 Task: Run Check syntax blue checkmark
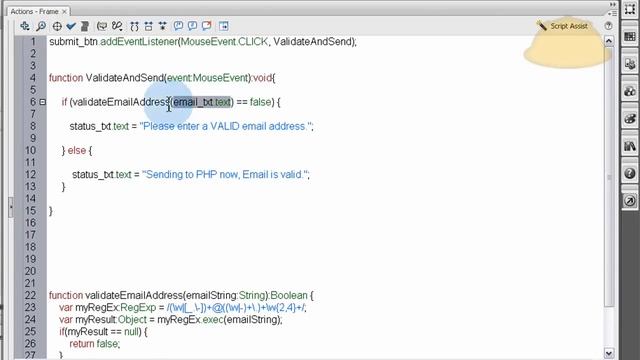click(x=71, y=26)
